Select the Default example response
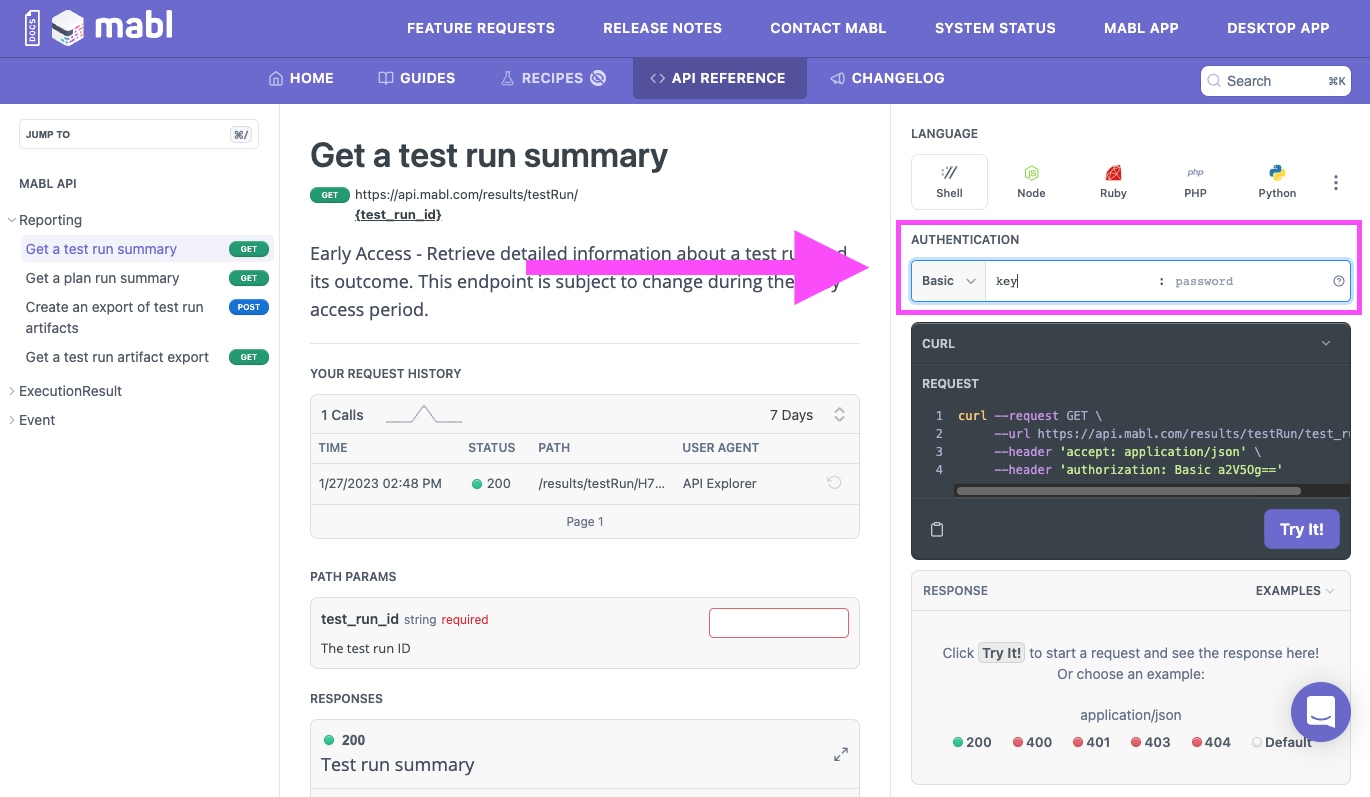 [1281, 742]
